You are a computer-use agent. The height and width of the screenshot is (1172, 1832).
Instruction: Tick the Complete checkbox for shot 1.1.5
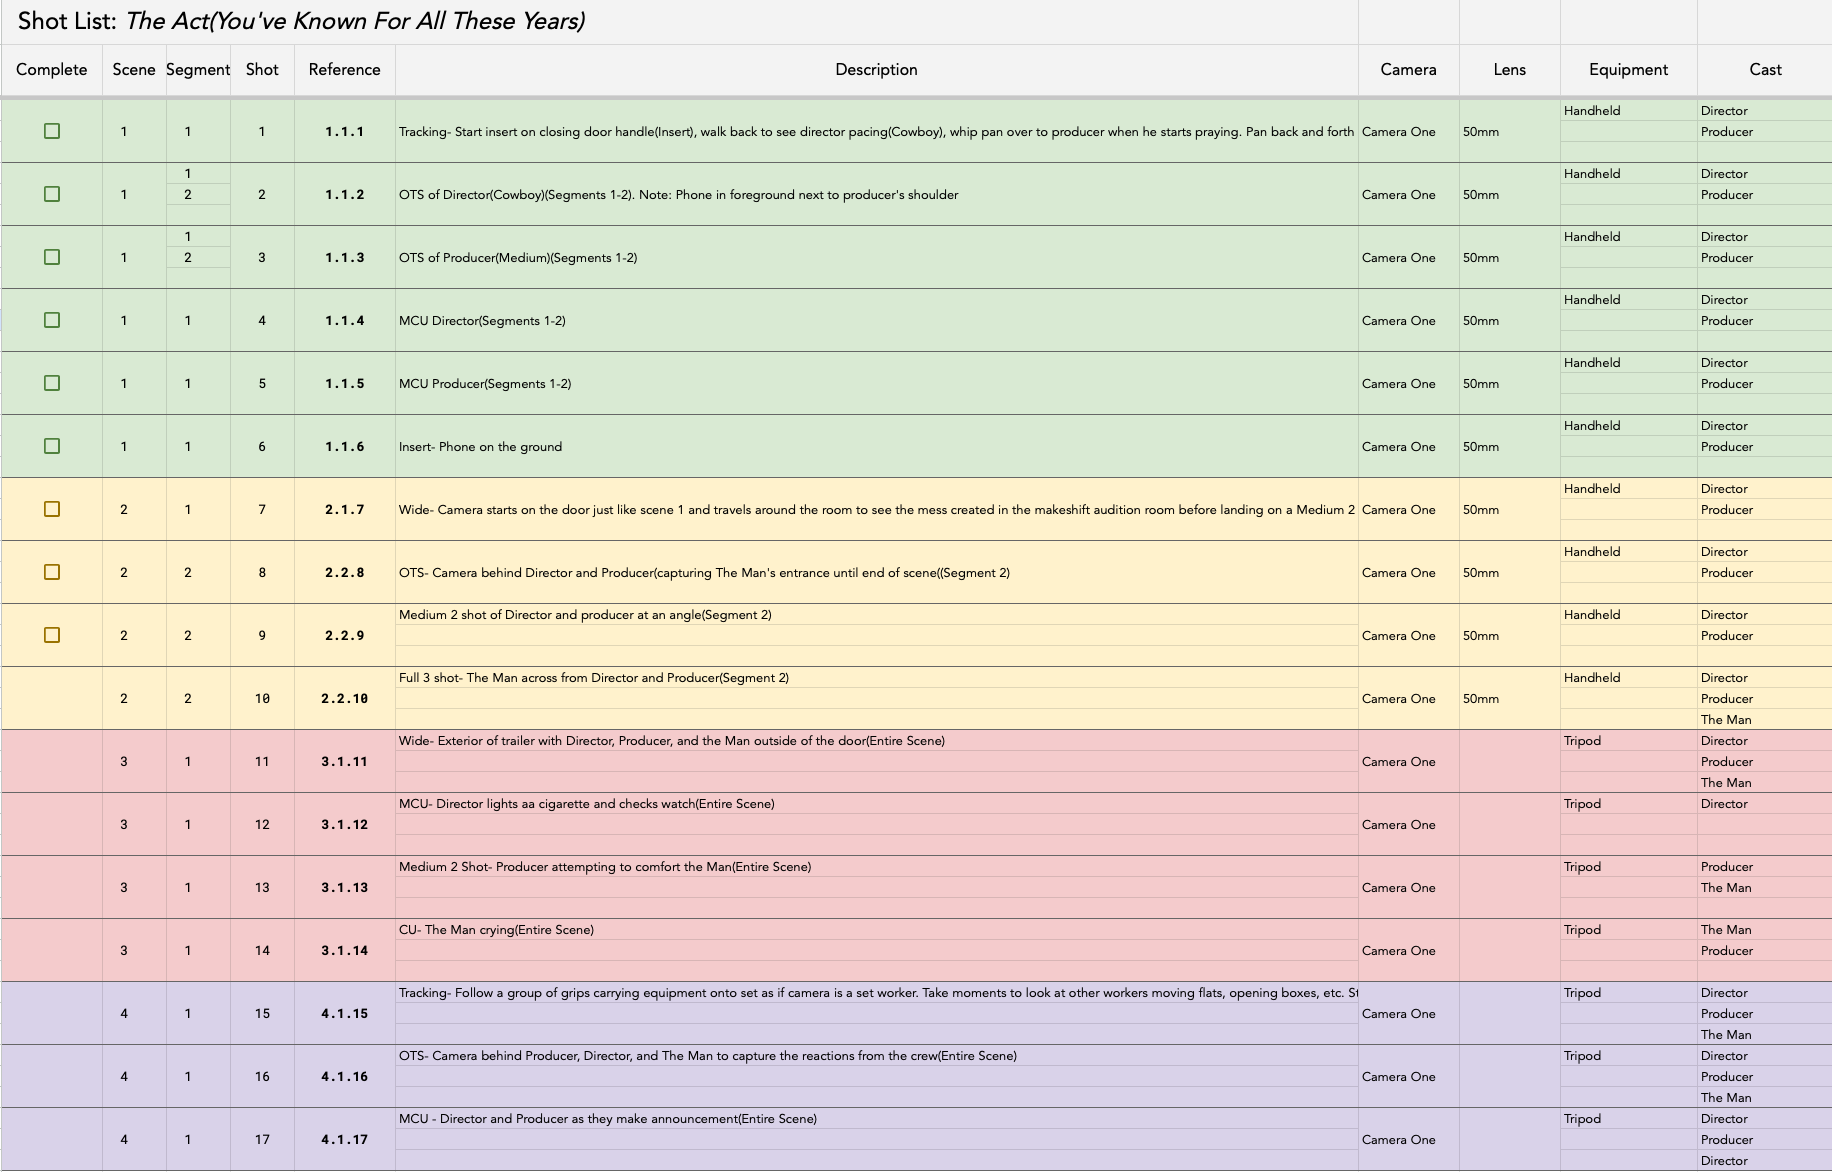[x=52, y=383]
